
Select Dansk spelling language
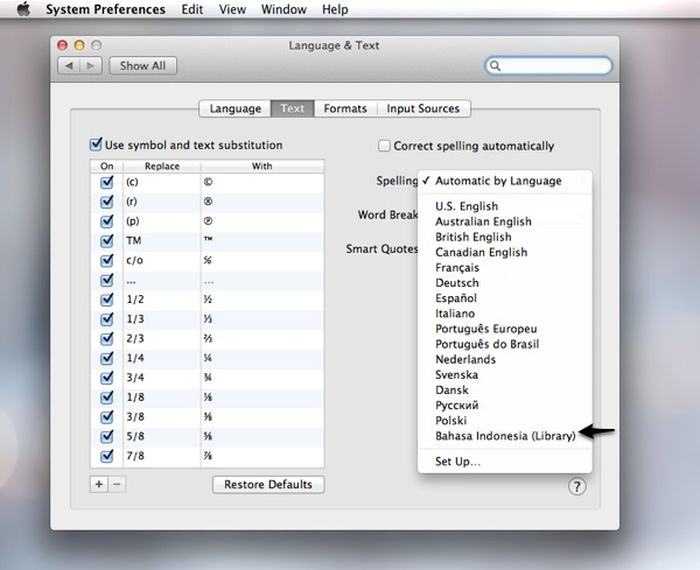pyautogui.click(x=505, y=390)
